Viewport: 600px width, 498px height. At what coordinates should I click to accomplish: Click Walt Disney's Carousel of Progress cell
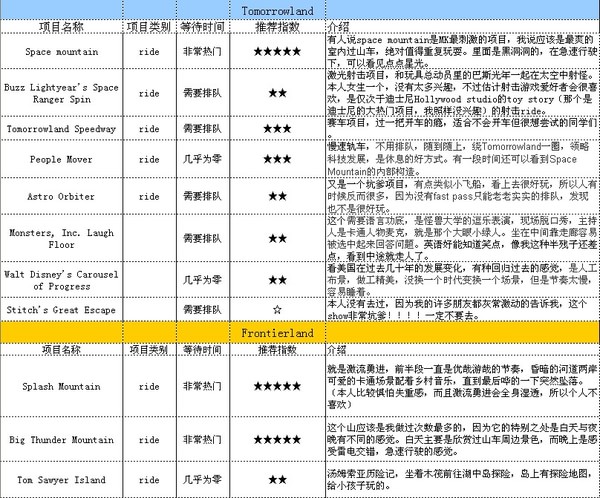pyautogui.click(x=62, y=280)
